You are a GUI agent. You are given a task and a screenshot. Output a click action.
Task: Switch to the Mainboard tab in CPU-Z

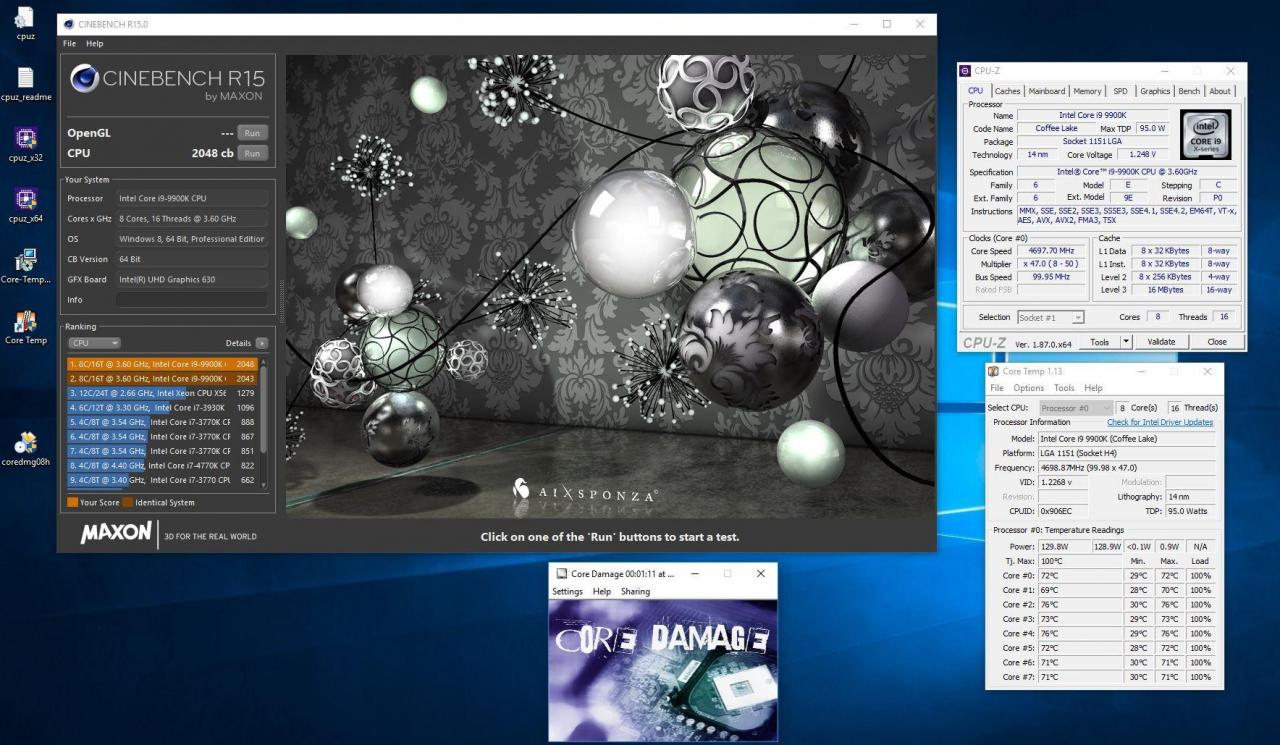coord(1047,91)
